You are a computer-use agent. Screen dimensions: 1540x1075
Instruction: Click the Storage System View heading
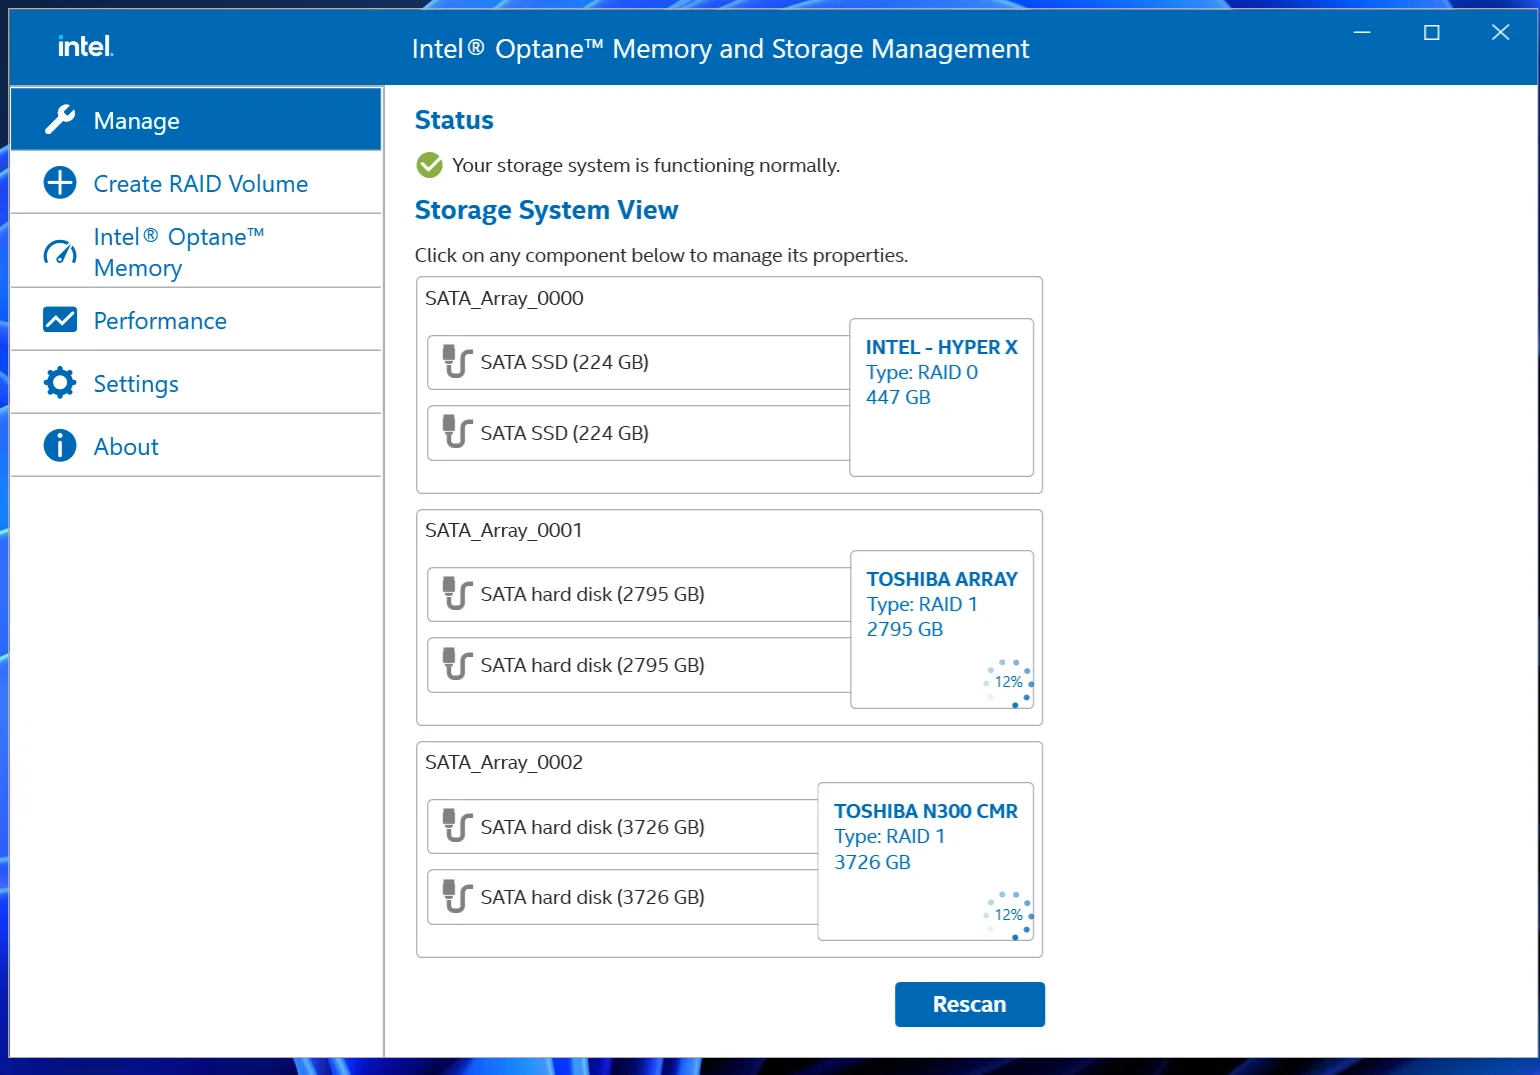tap(546, 210)
